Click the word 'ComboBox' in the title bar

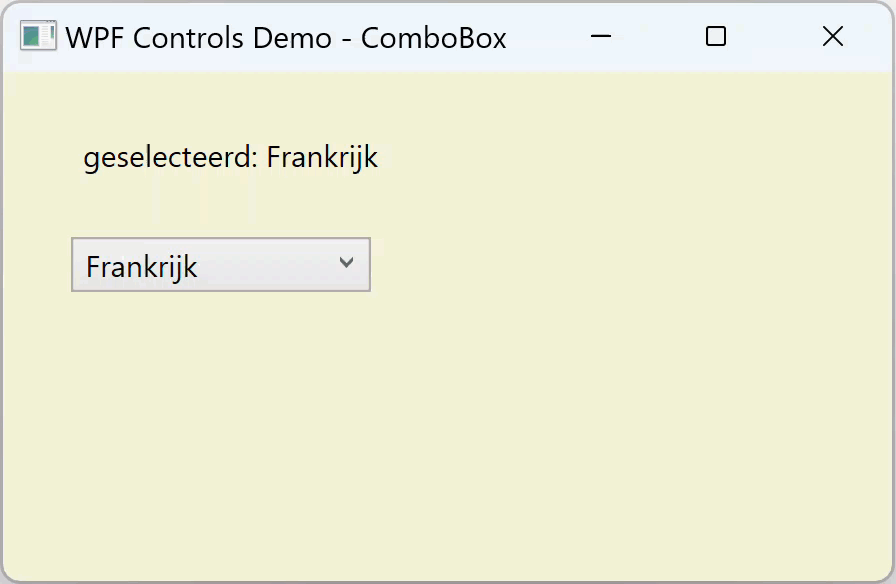433,38
